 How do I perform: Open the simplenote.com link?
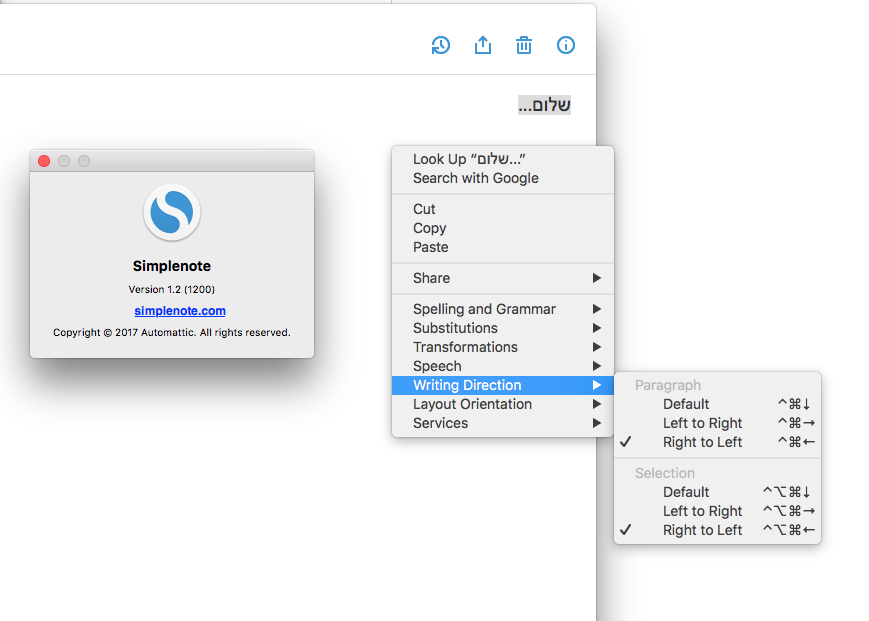[179, 311]
